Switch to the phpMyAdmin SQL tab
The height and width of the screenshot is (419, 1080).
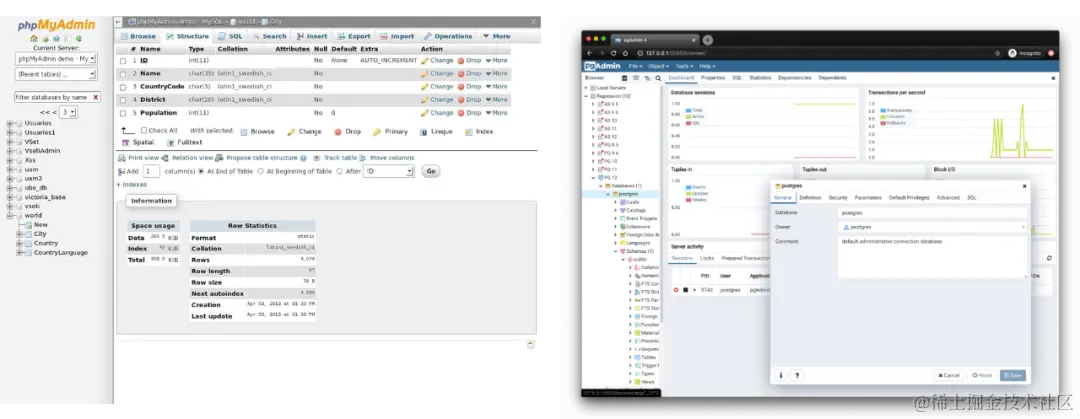pyautogui.click(x=230, y=36)
